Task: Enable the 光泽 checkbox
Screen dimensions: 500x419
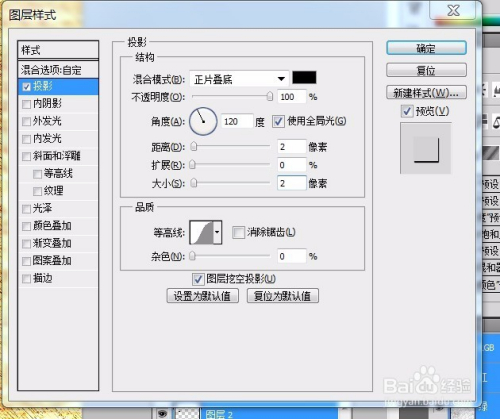Action: pos(26,209)
